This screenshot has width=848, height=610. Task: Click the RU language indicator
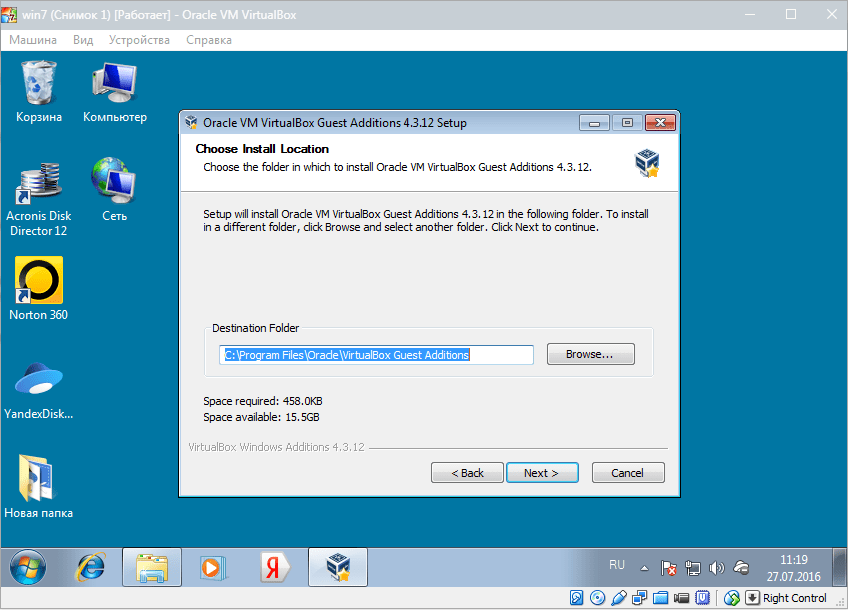click(617, 565)
